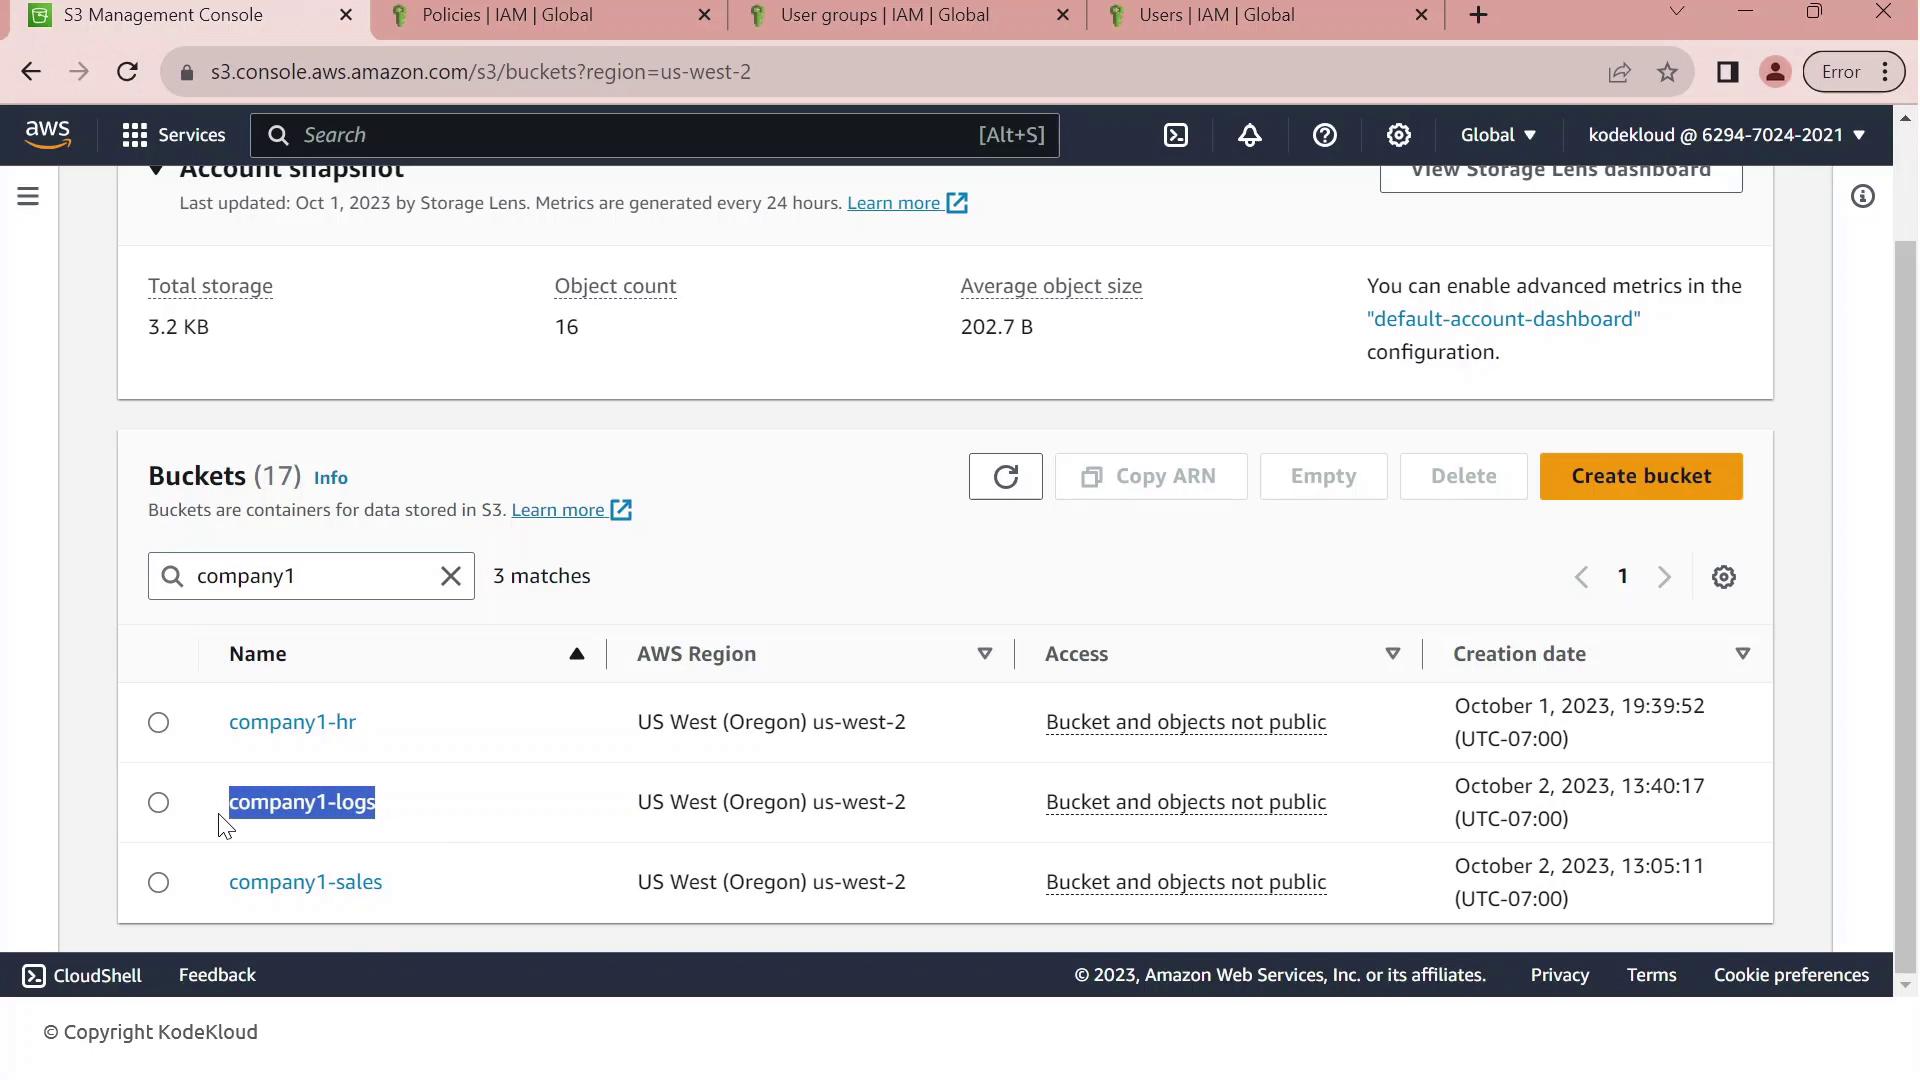Click the page vertical scrollbar

[x=1906, y=600]
